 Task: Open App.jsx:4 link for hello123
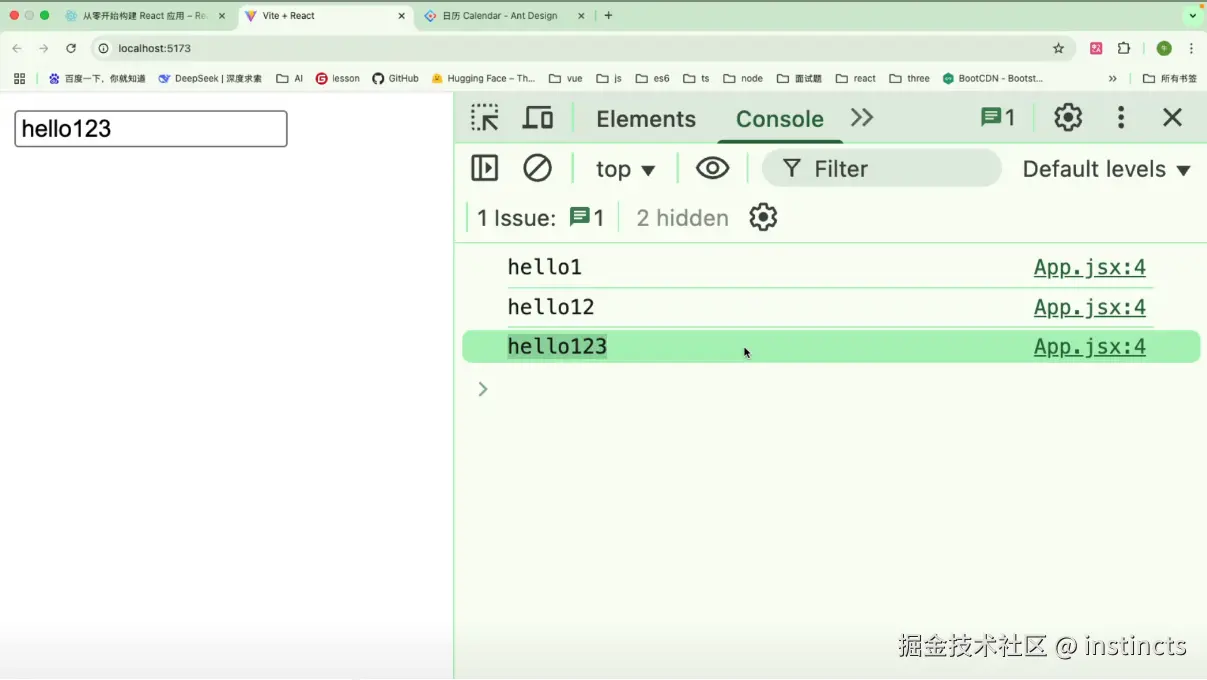point(1090,347)
